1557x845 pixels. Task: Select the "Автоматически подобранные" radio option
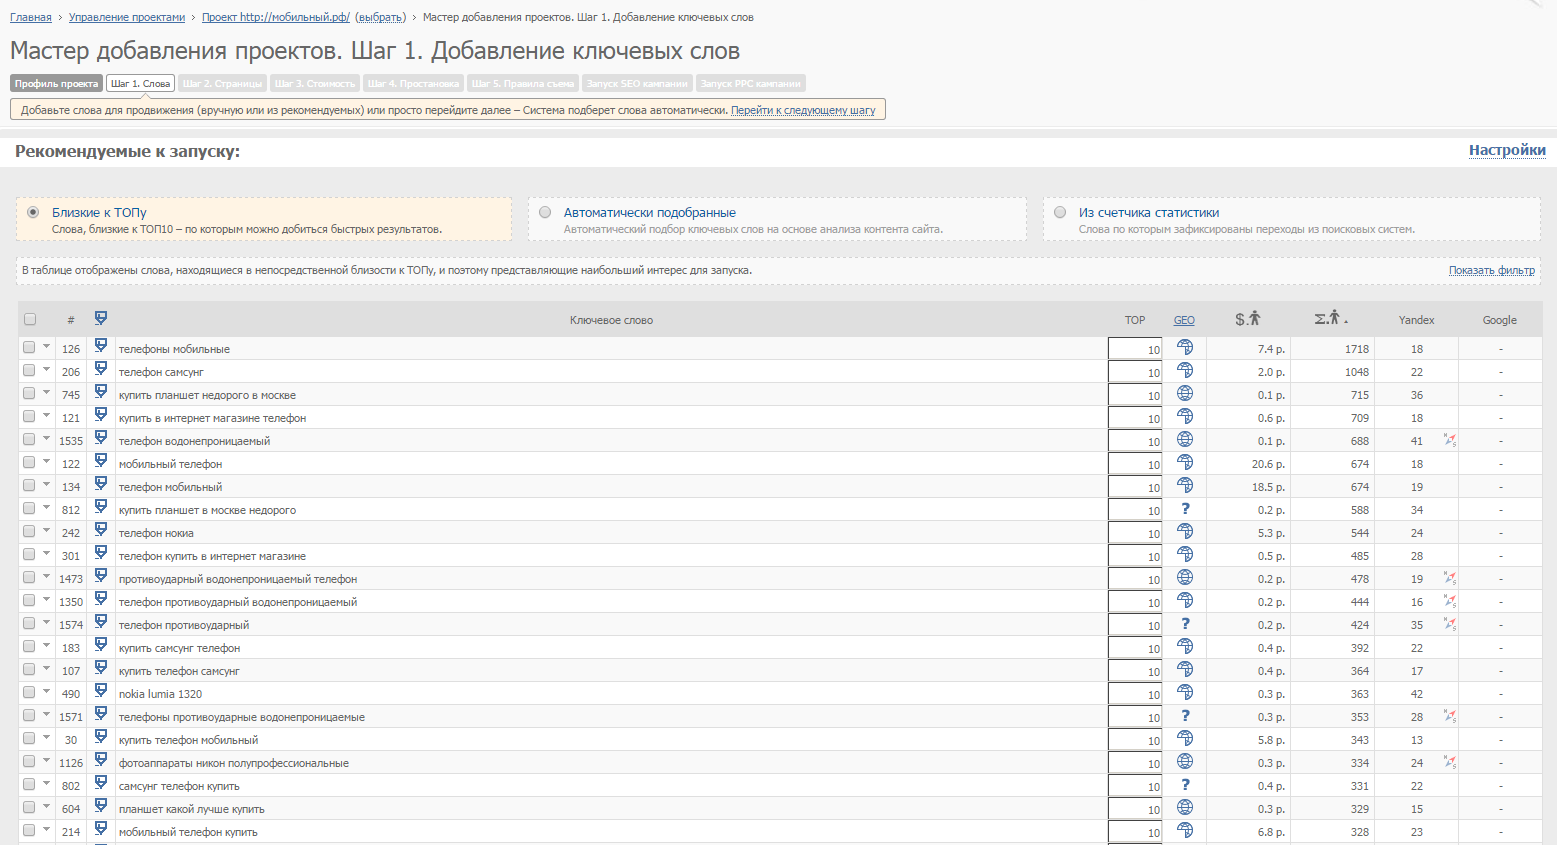[545, 212]
